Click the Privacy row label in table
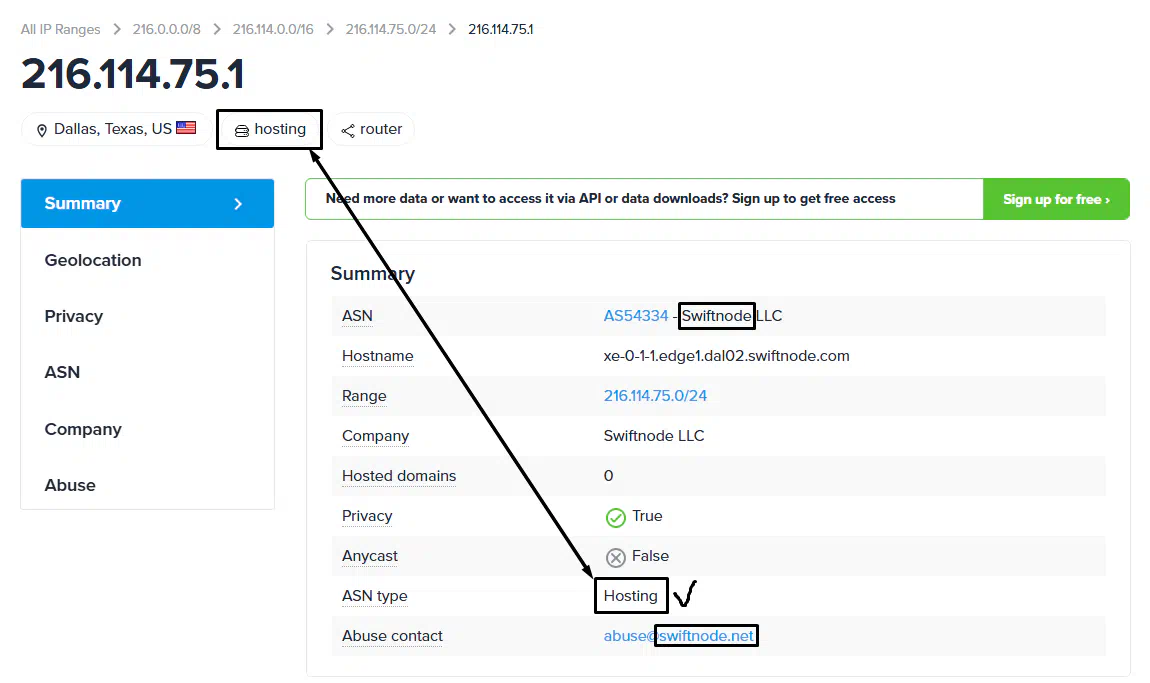The image size is (1150, 683). [x=367, y=516]
